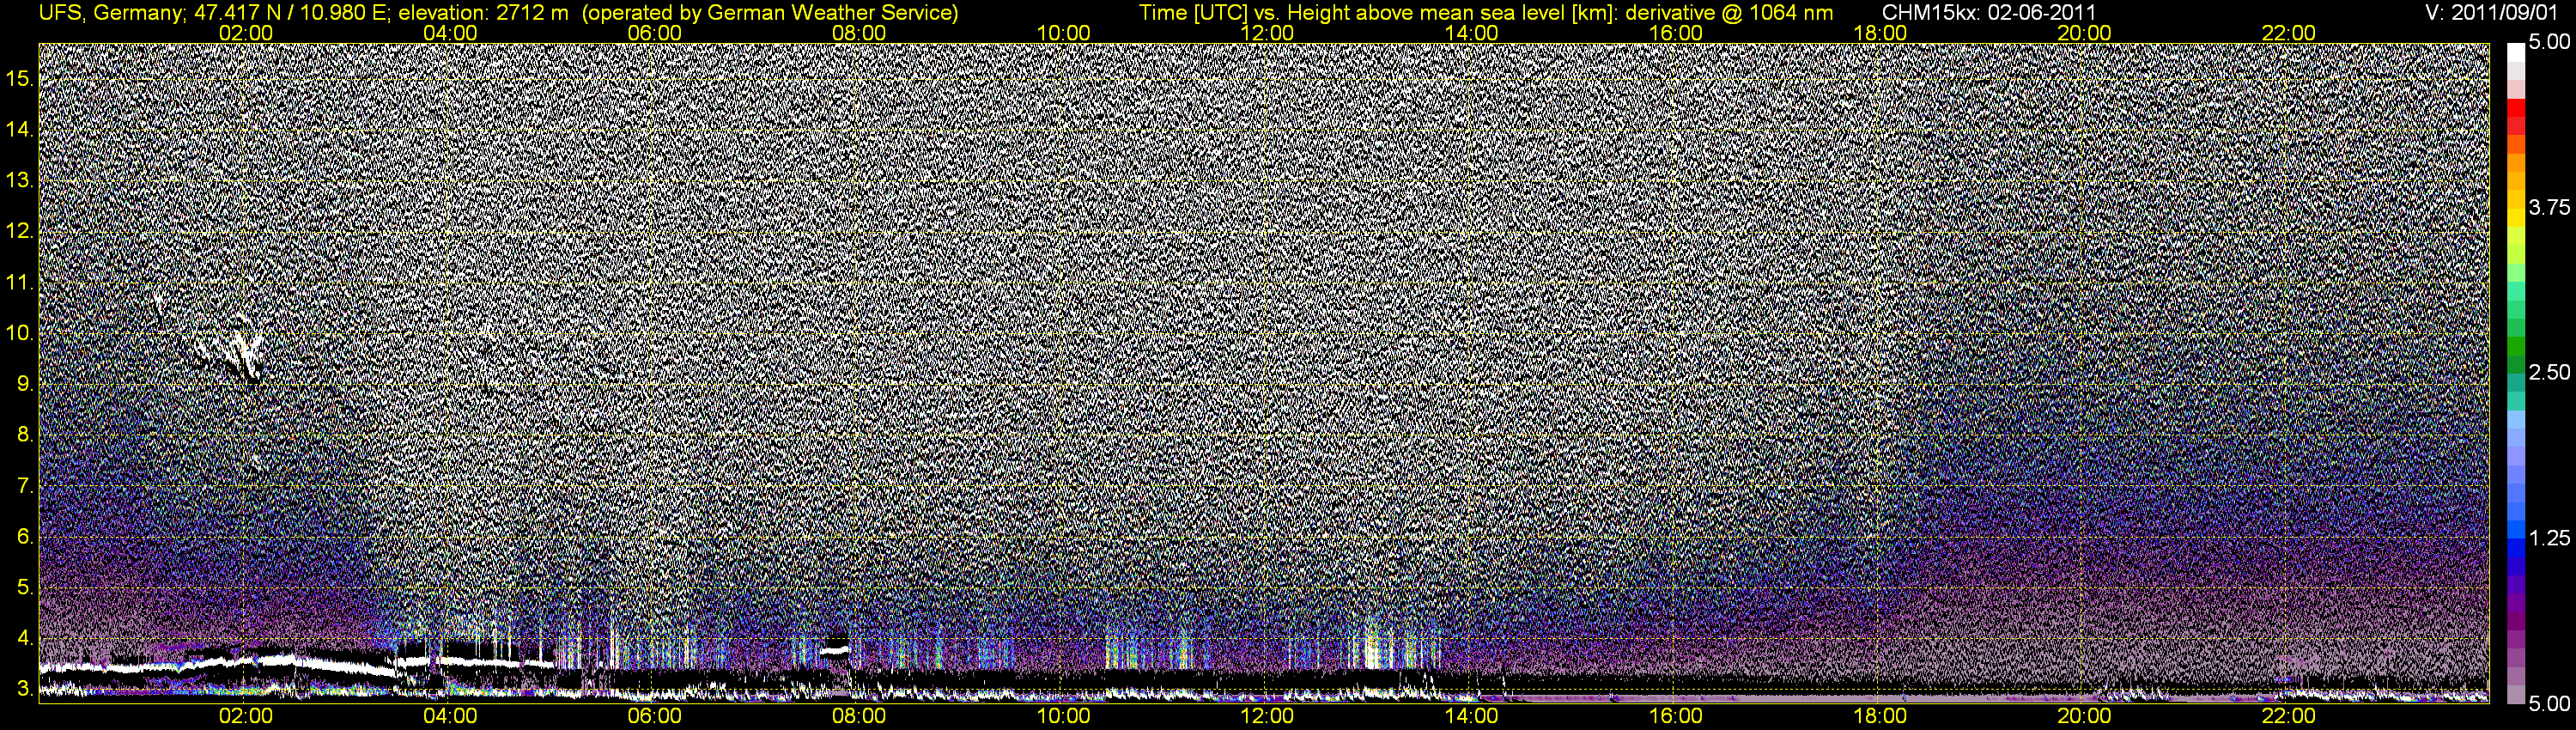Click the 8 km height axis label
Image resolution: width=2576 pixels, height=730 pixels.
[26, 435]
